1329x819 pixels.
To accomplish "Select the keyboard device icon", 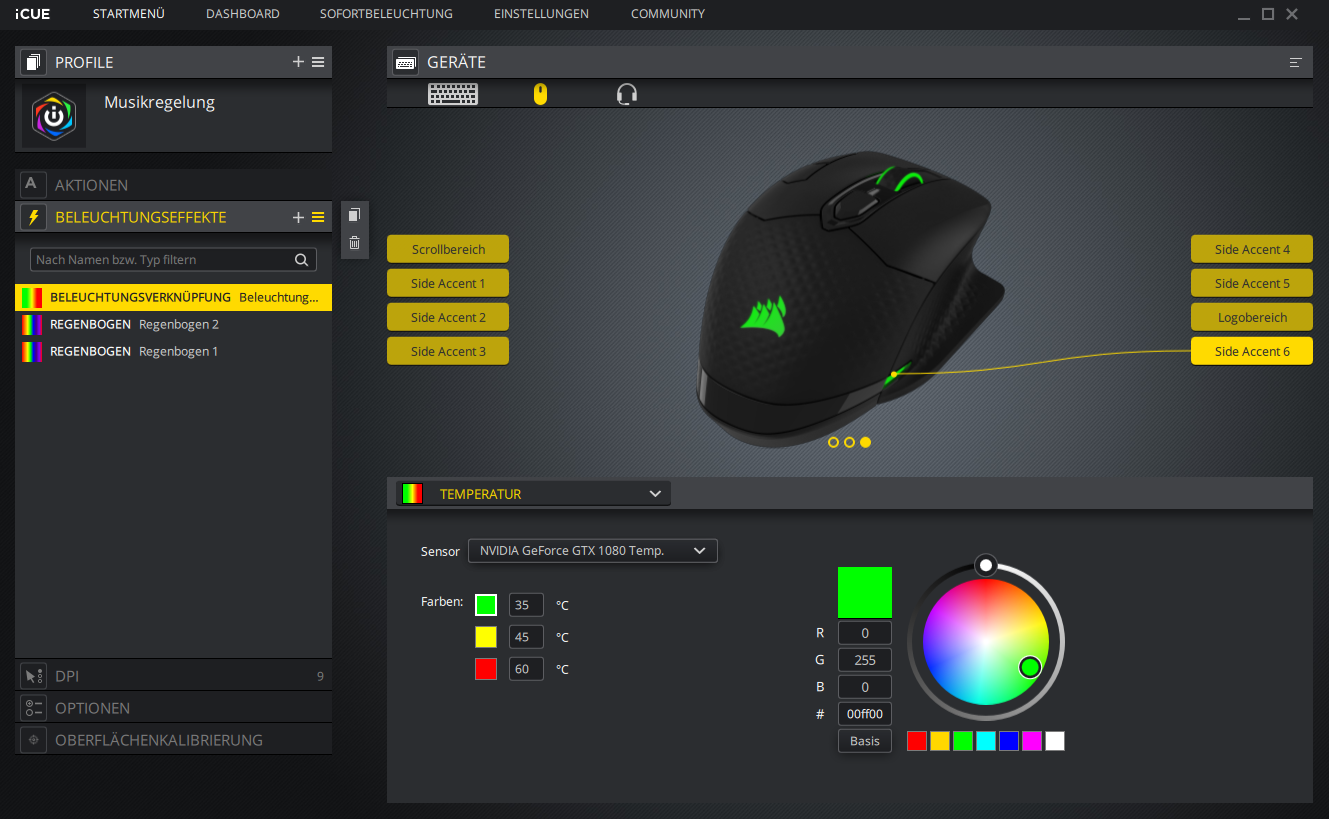I will point(453,94).
